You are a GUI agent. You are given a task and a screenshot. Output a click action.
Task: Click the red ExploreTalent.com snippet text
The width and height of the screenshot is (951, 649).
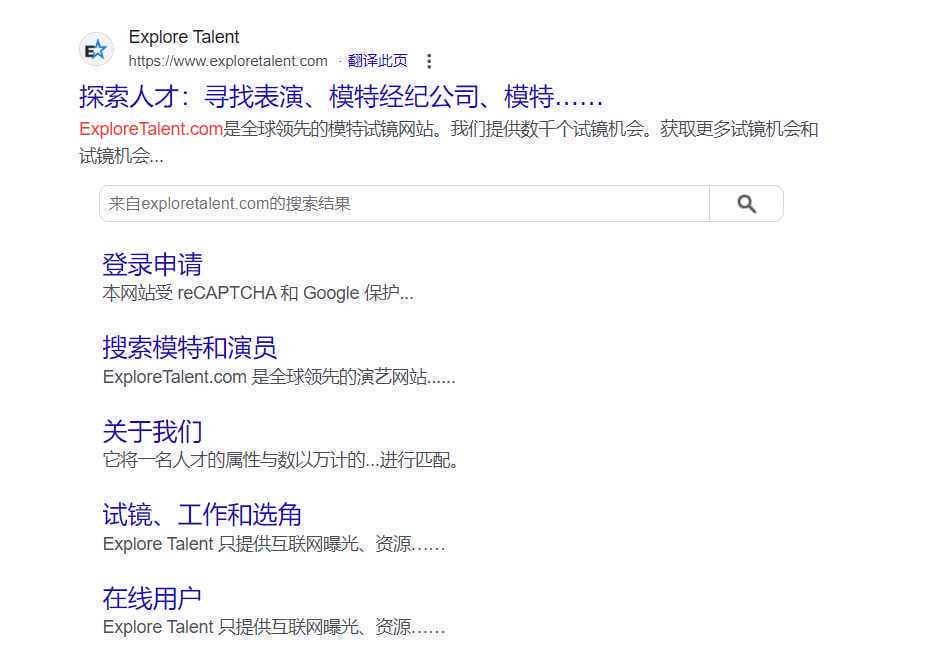(151, 129)
